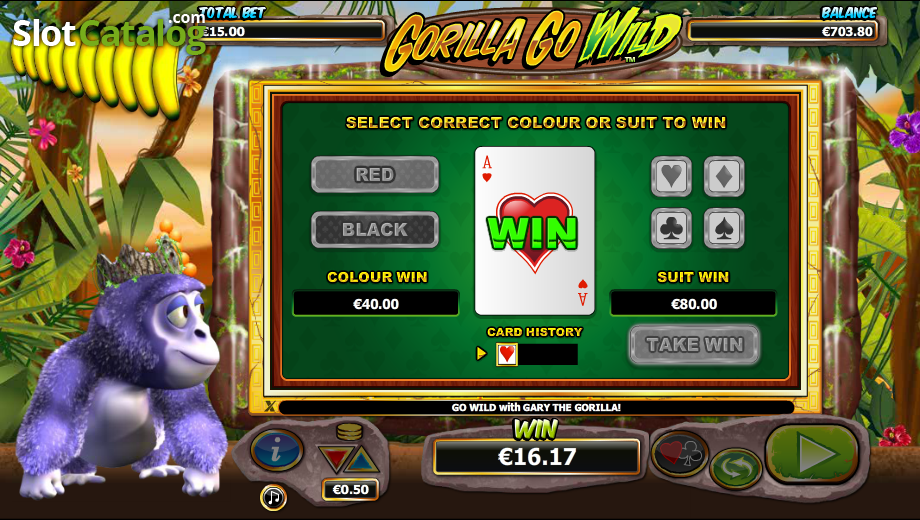Close the message bar with X icon
This screenshot has width=920, height=520.
pyautogui.click(x=270, y=406)
